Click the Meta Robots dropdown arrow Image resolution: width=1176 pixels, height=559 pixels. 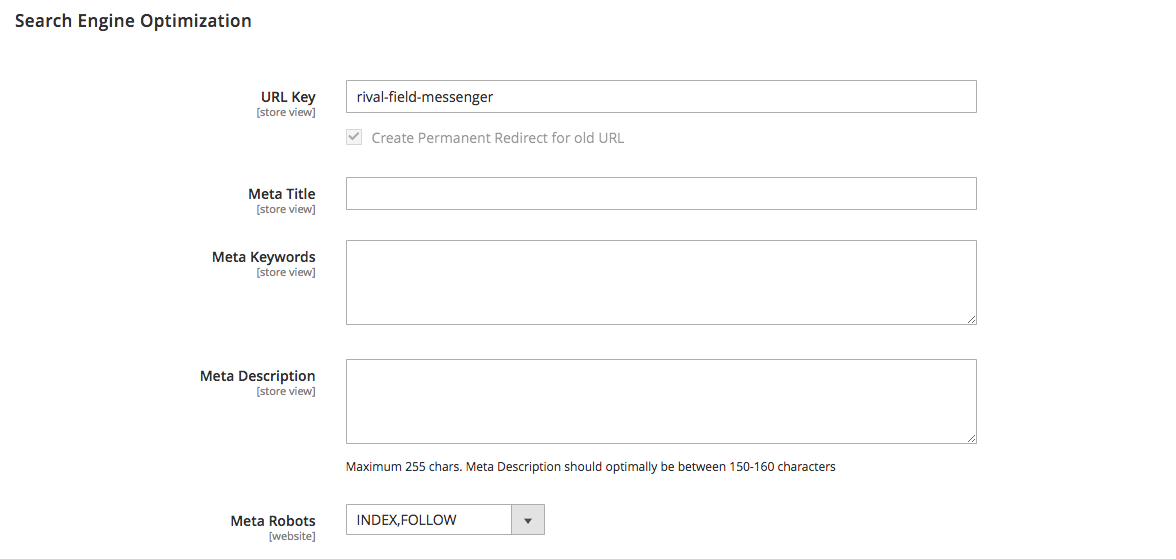[527, 520]
